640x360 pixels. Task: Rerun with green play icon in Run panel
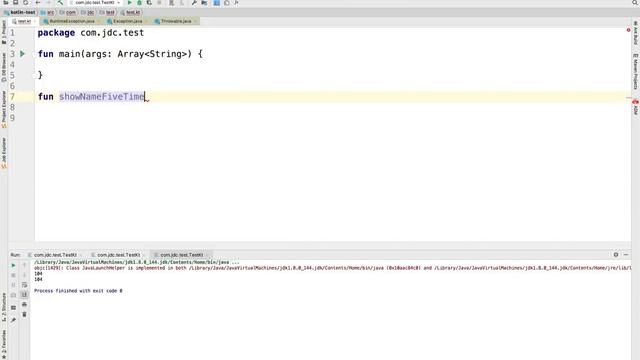tap(13, 265)
